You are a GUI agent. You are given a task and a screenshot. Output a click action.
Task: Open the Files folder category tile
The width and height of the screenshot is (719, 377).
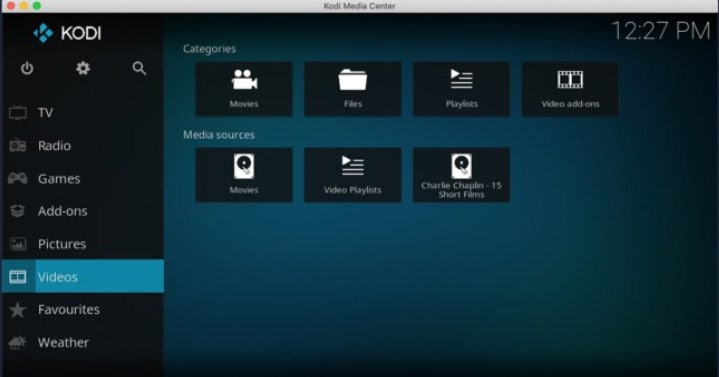point(353,89)
